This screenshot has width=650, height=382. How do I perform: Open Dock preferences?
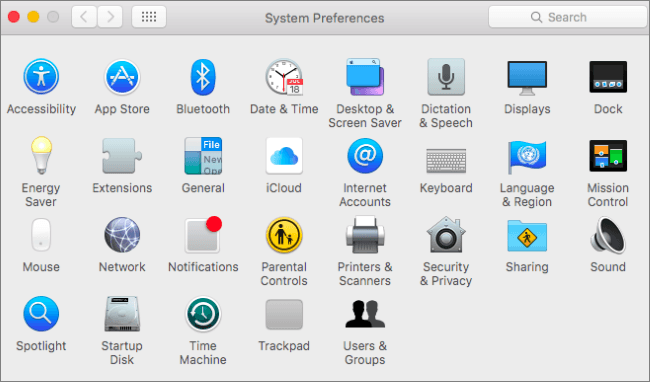pos(608,77)
